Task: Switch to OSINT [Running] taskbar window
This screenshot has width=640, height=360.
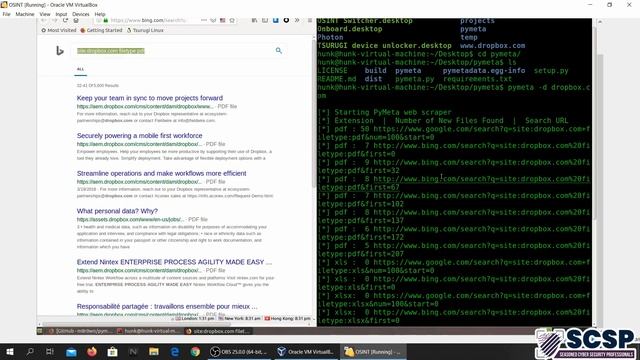Action: [373, 351]
